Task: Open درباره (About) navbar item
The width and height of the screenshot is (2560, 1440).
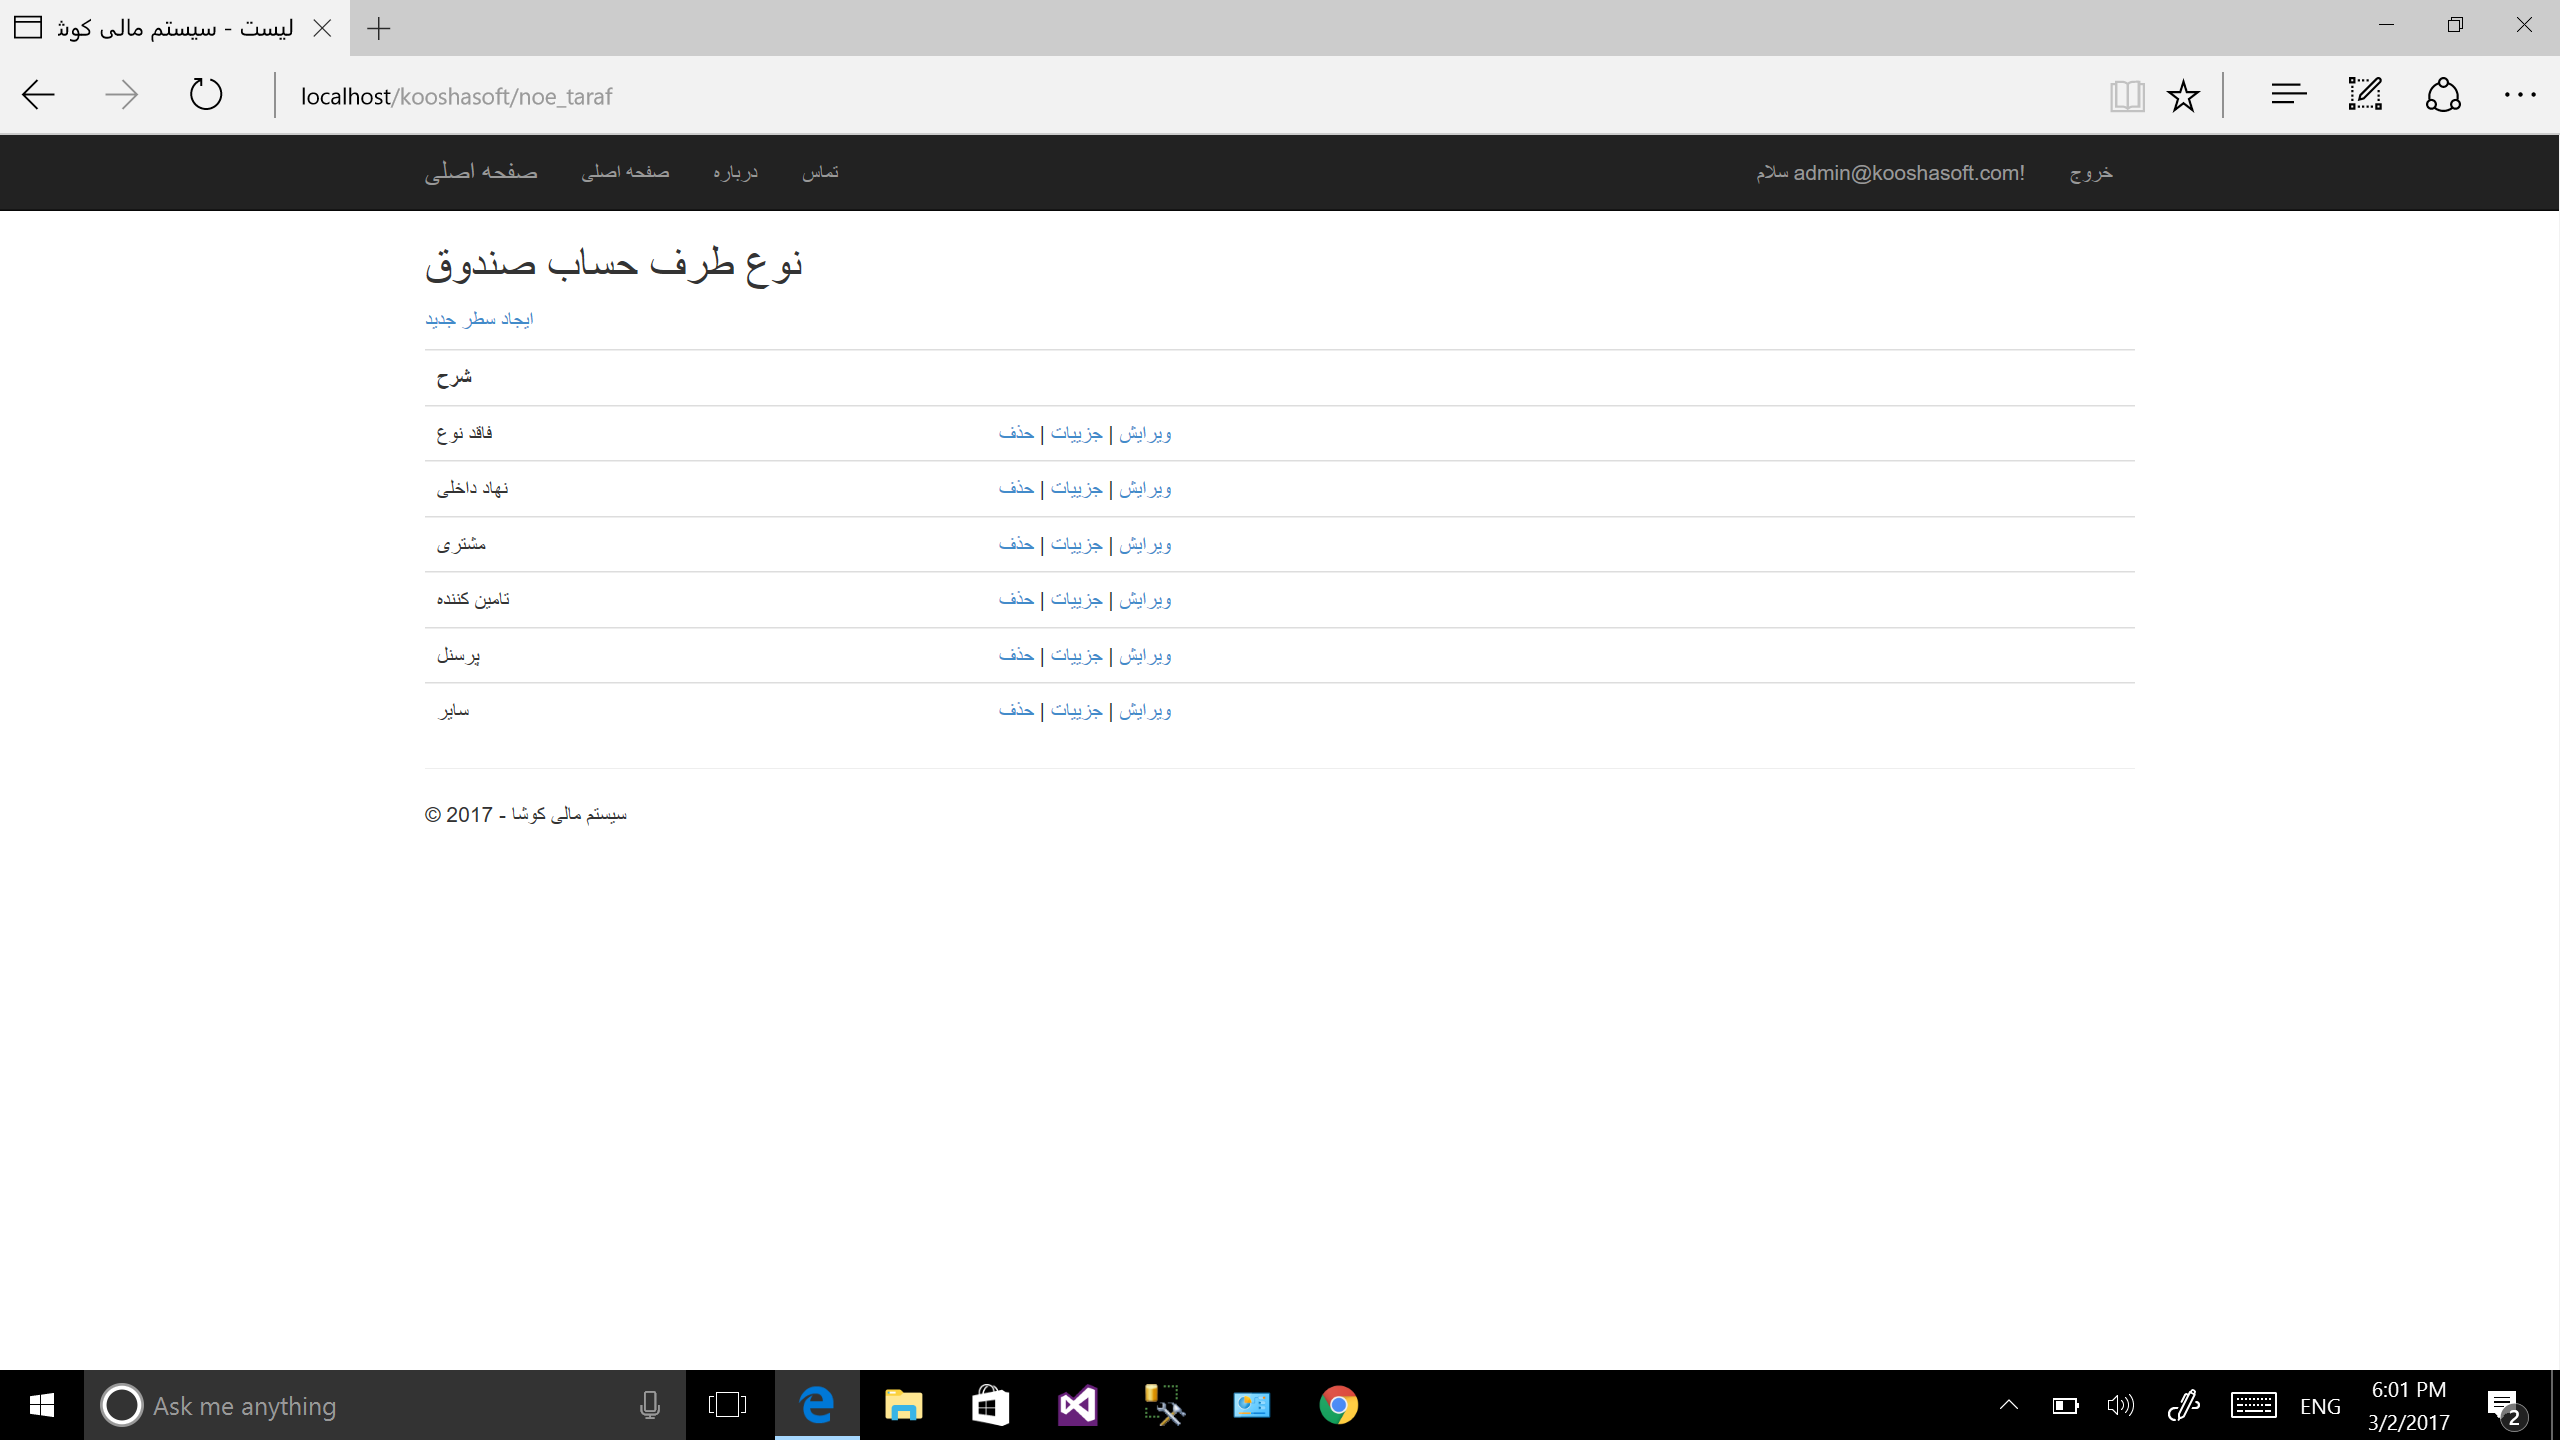Action: (735, 172)
